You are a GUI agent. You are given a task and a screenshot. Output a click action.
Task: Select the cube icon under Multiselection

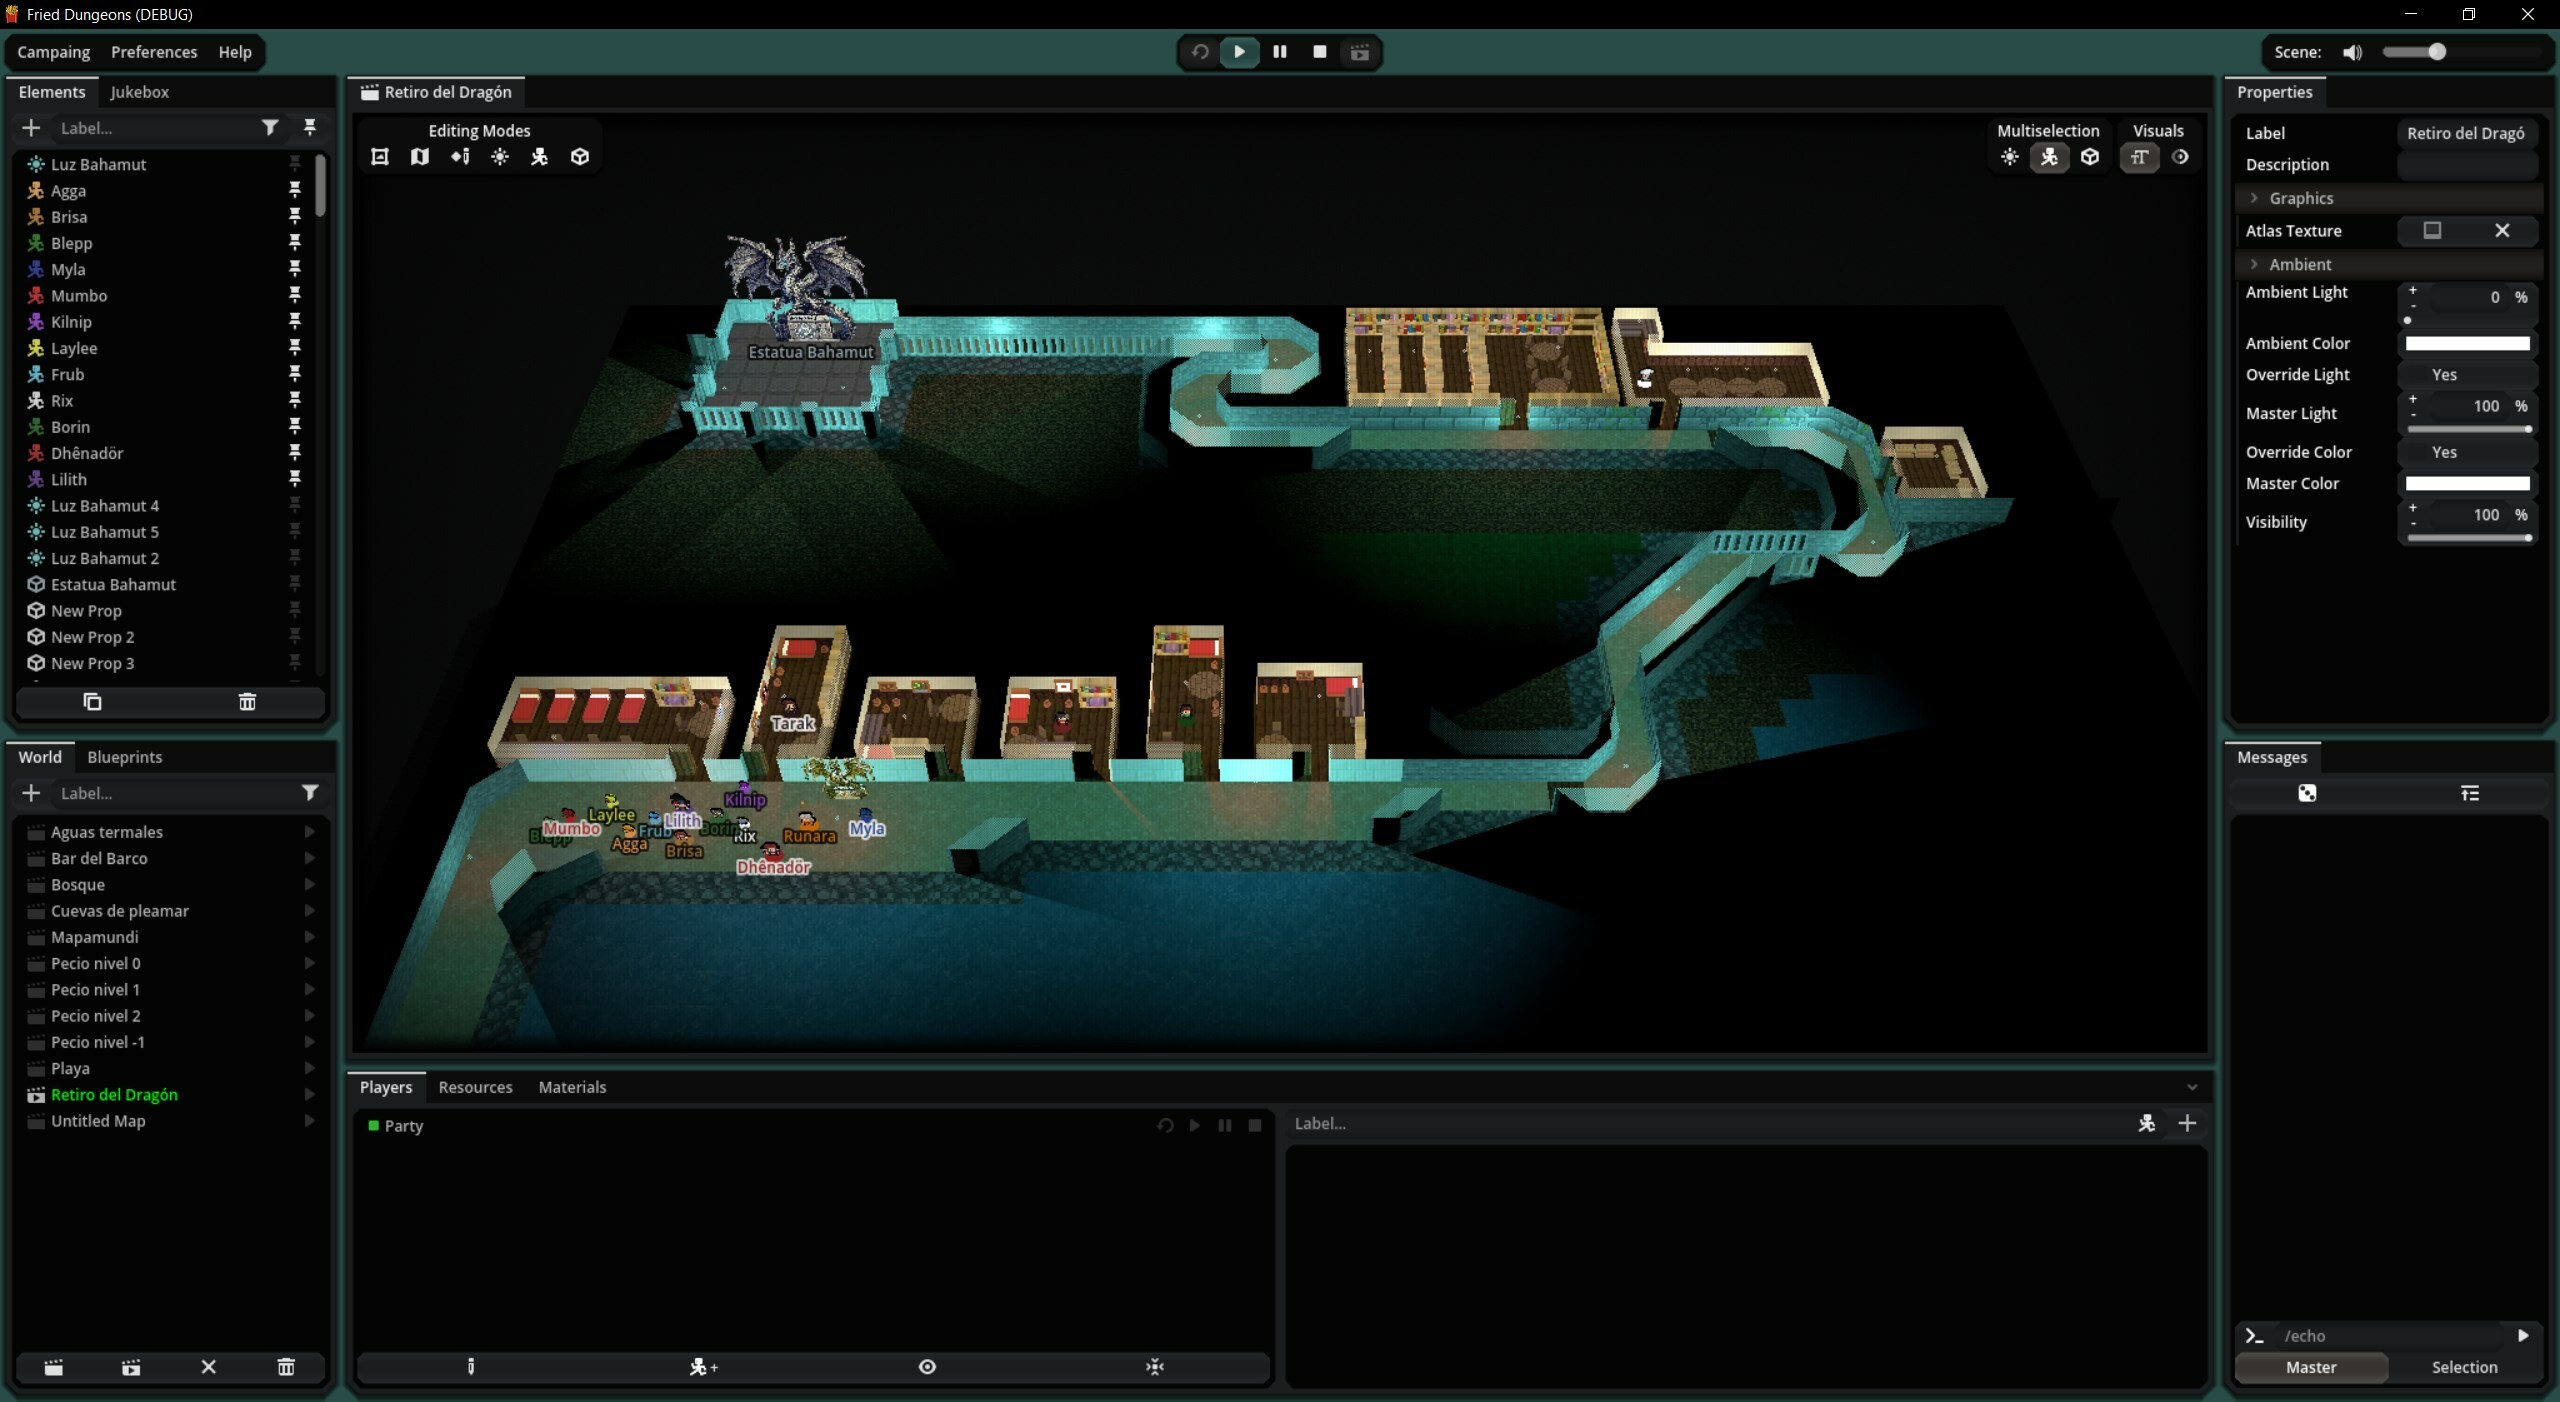click(x=2090, y=157)
